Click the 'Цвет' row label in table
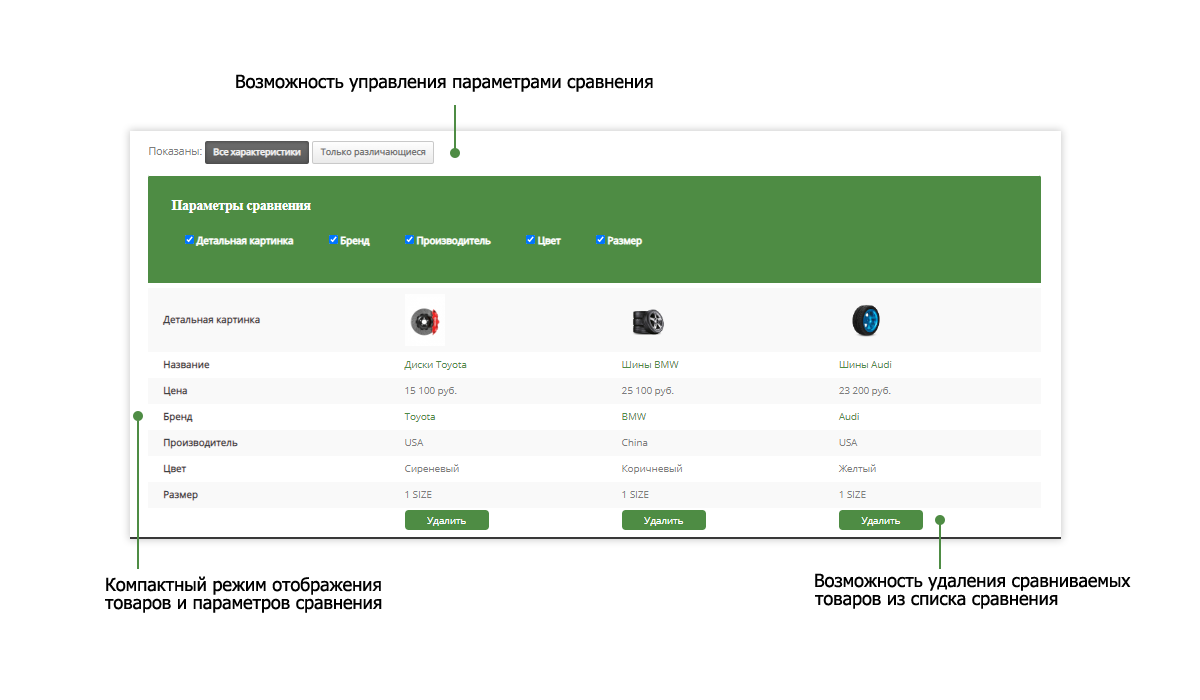Viewport: 1200px width, 700px height. tap(174, 469)
